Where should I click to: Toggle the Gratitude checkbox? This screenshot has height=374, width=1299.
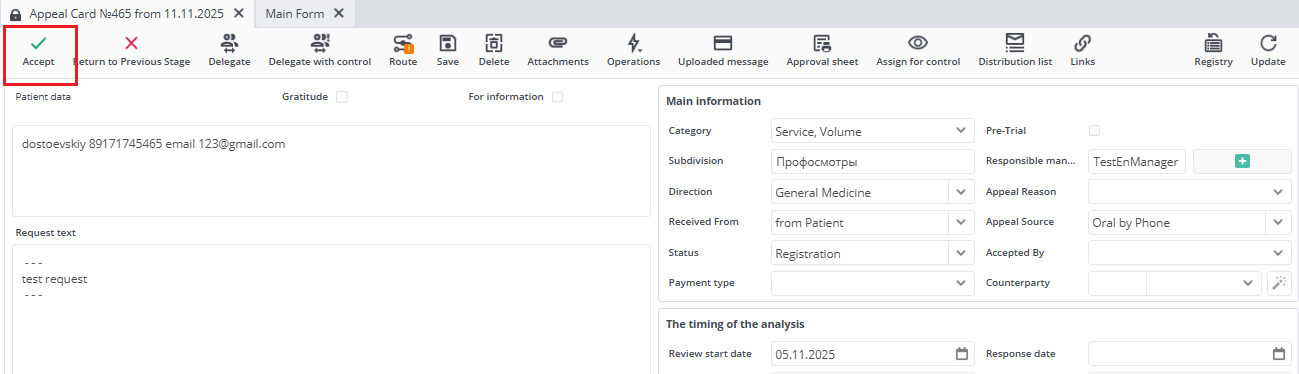[x=342, y=97]
